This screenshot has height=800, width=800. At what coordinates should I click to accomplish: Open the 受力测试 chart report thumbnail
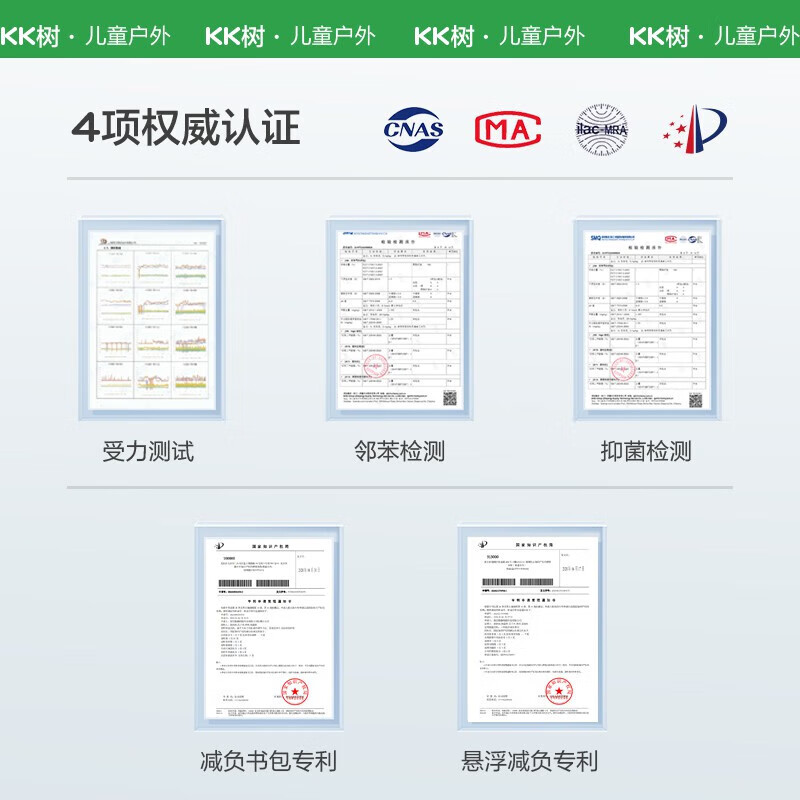pyautogui.click(x=152, y=320)
